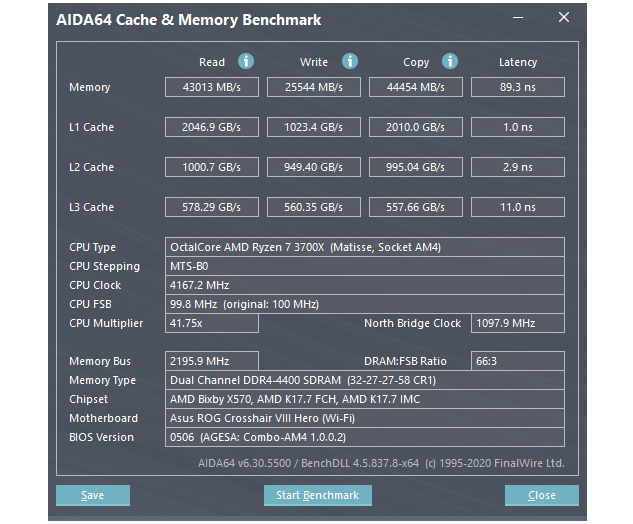
Task: Click the CPU Stepping label
Action: (105, 266)
